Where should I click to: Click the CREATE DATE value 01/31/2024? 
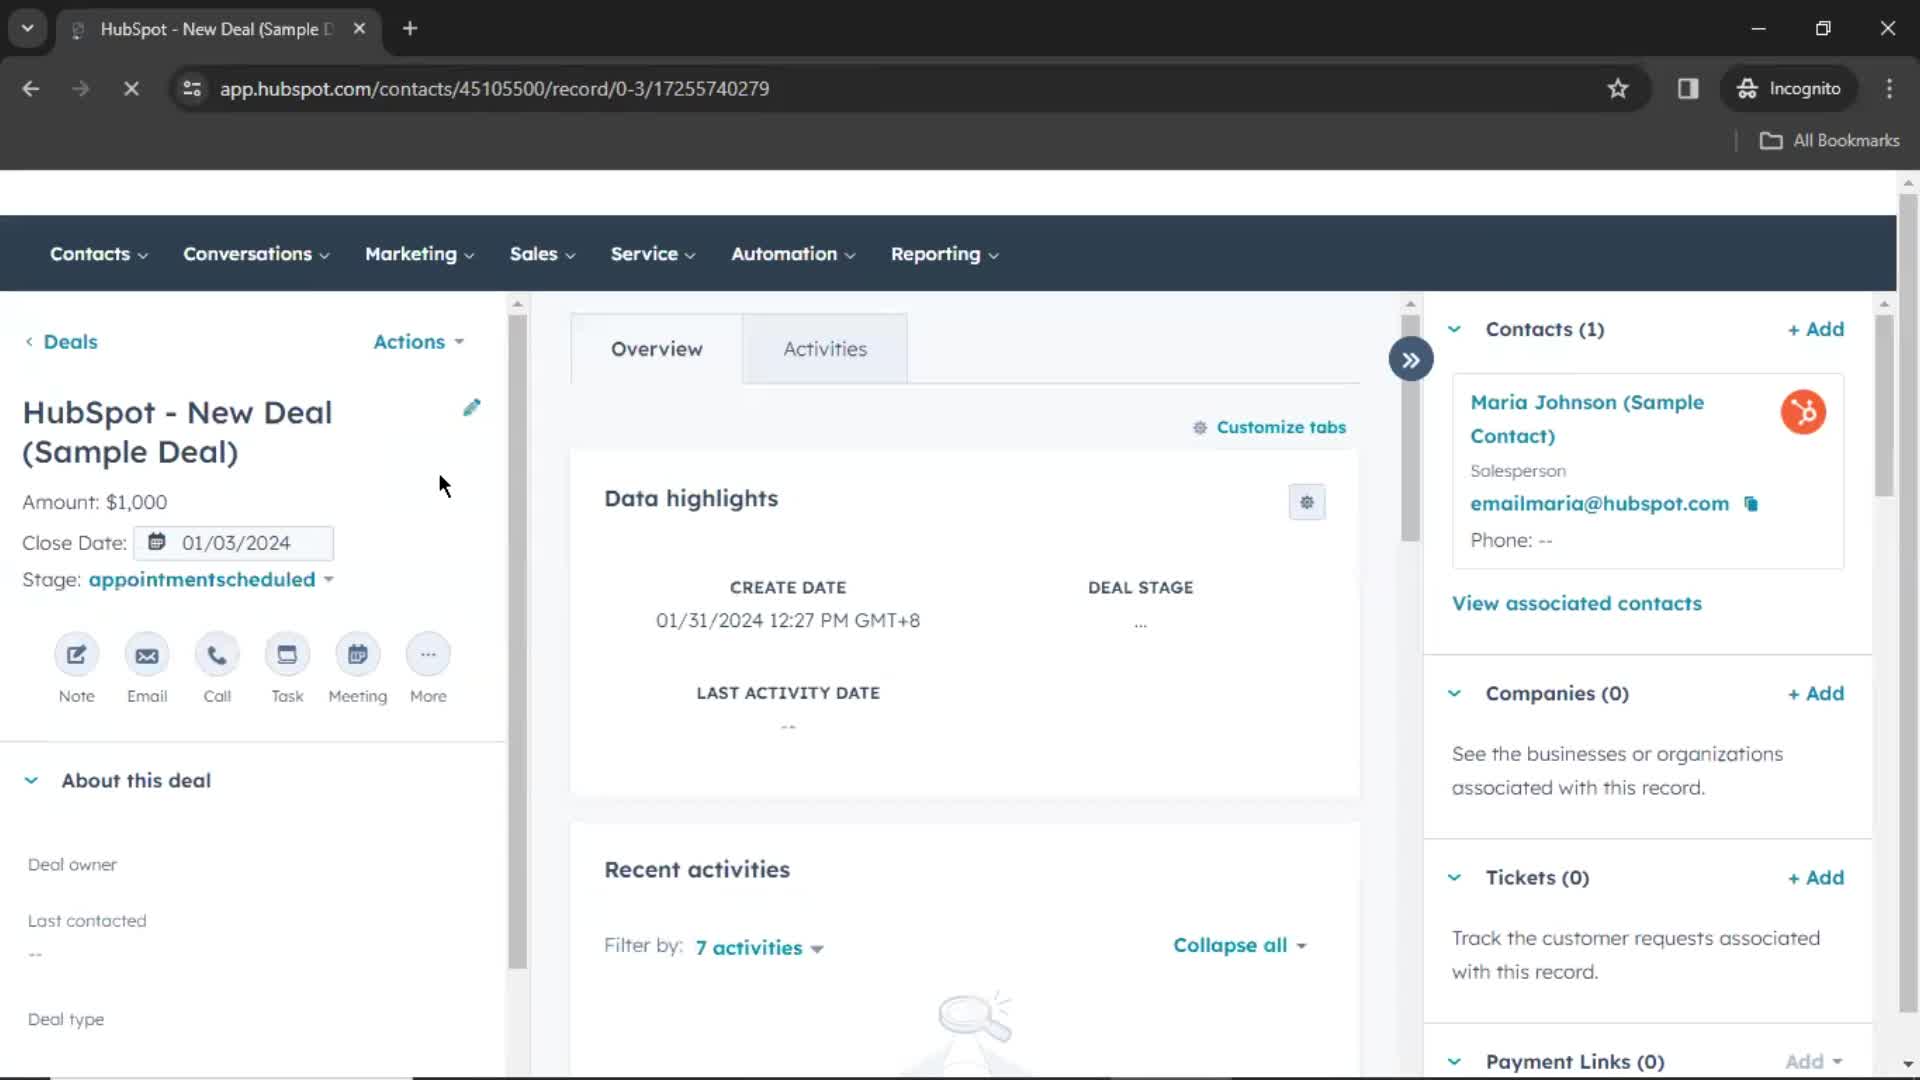pos(788,620)
